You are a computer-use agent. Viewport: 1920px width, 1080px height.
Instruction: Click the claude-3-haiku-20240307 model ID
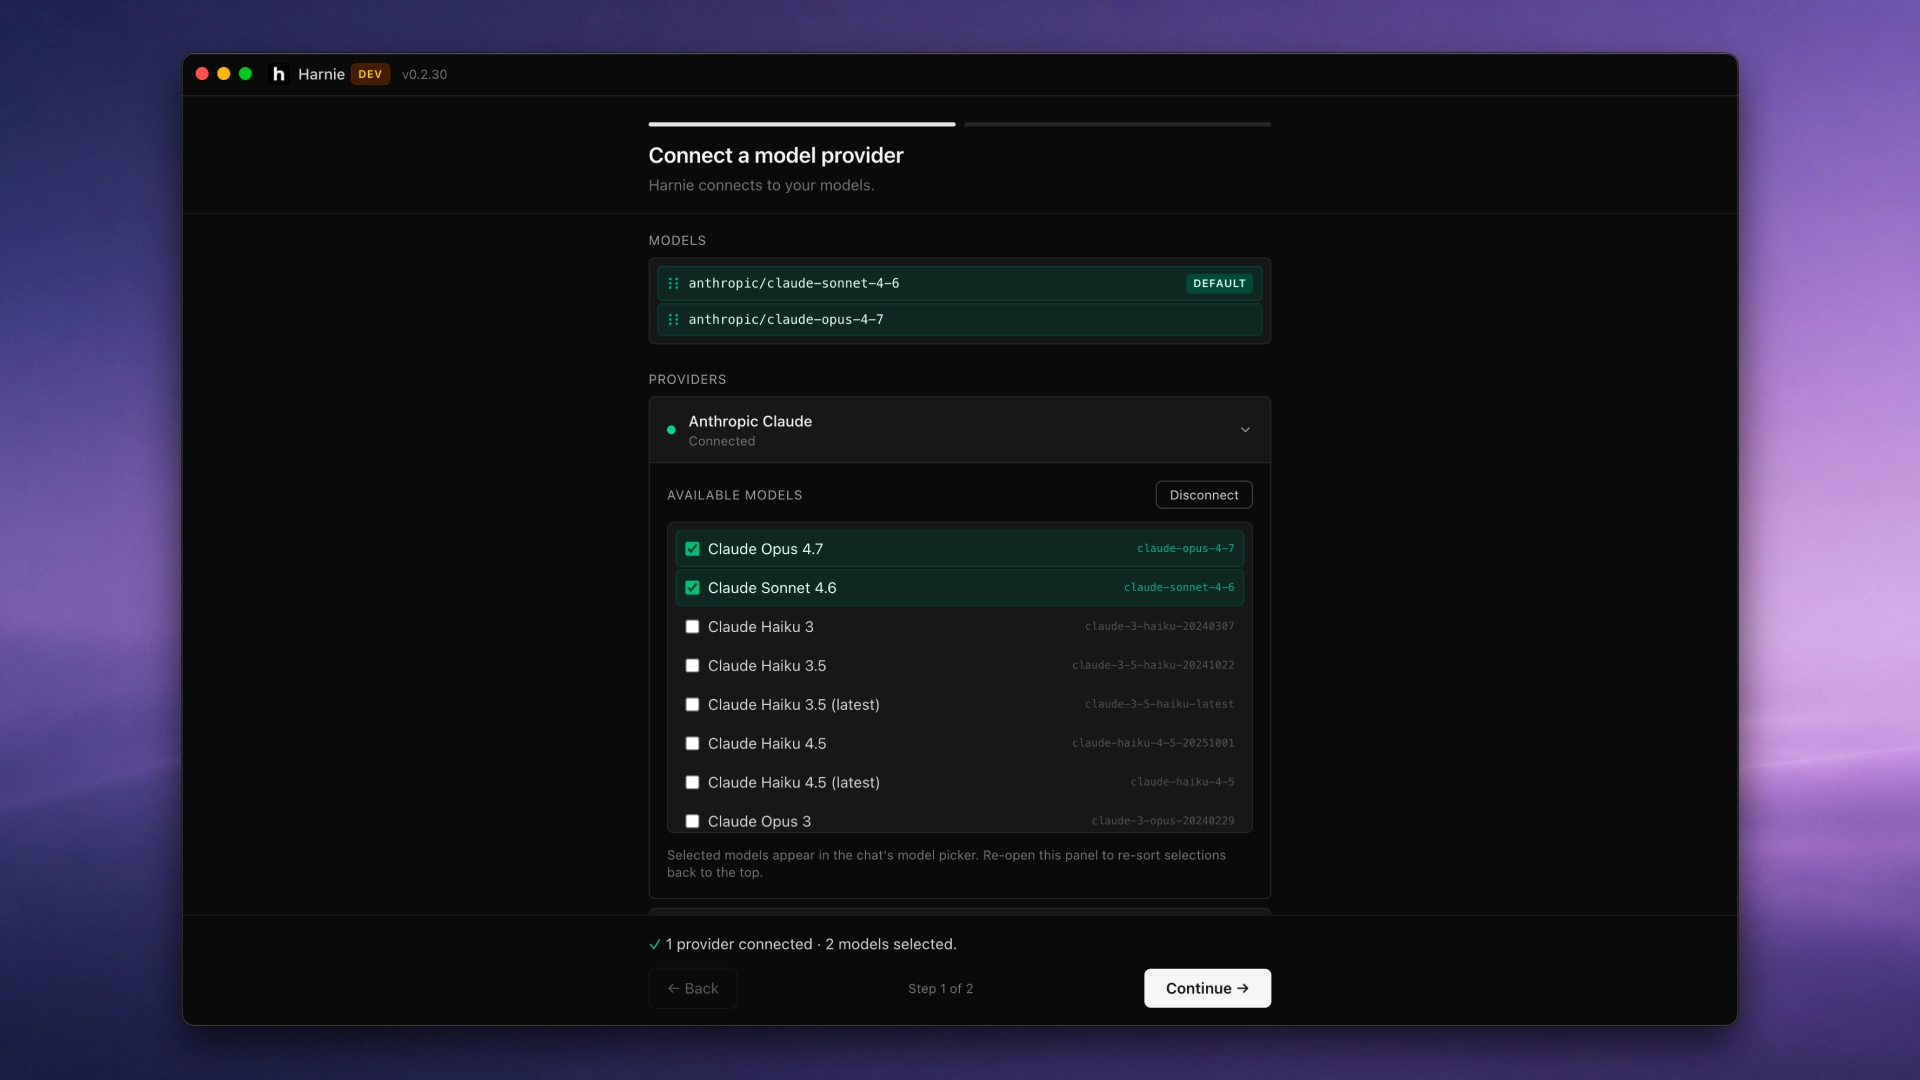pyautogui.click(x=1159, y=627)
